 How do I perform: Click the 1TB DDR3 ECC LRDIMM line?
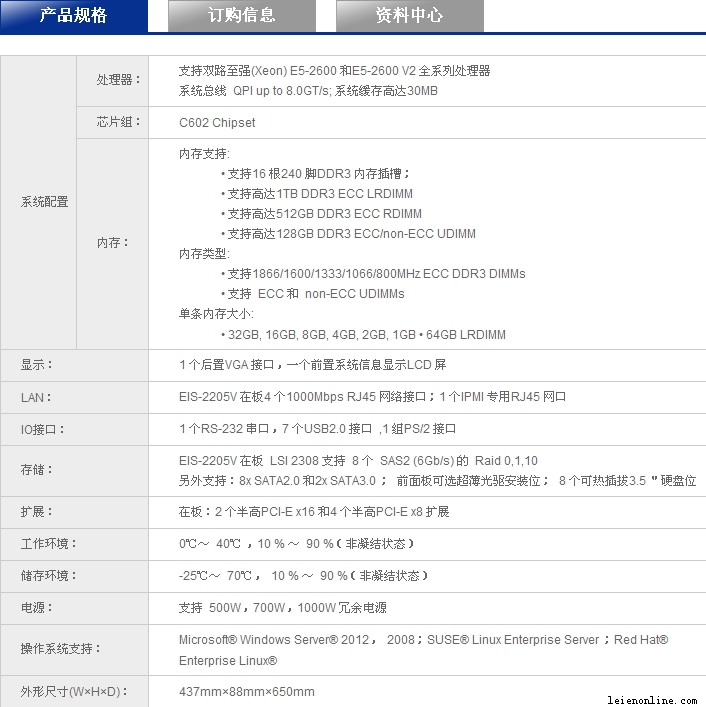(x=317, y=194)
